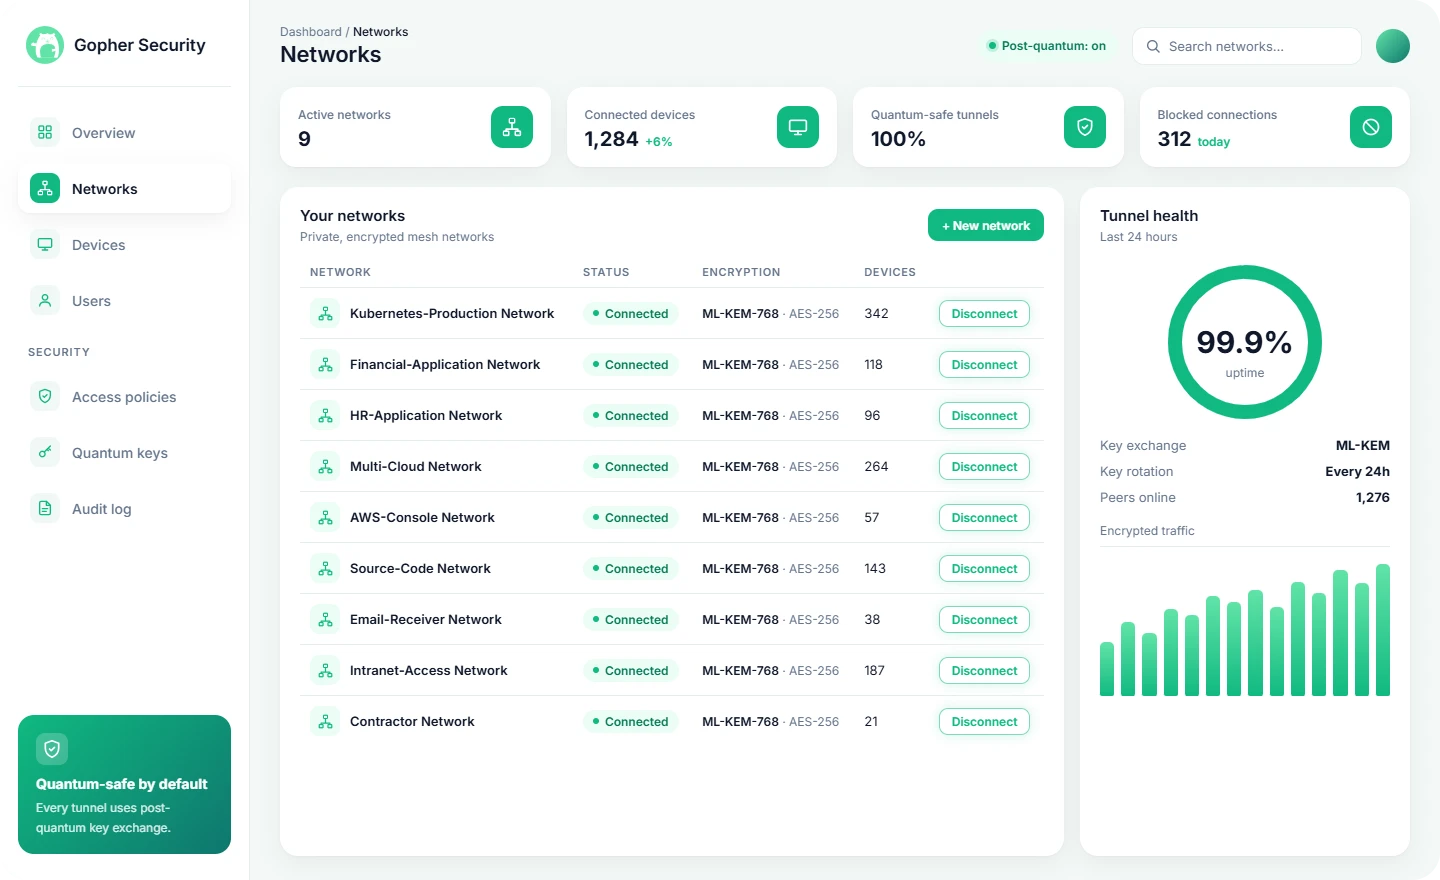Disconnect HR-Application Network
Image resolution: width=1440 pixels, height=880 pixels.
[x=984, y=415]
